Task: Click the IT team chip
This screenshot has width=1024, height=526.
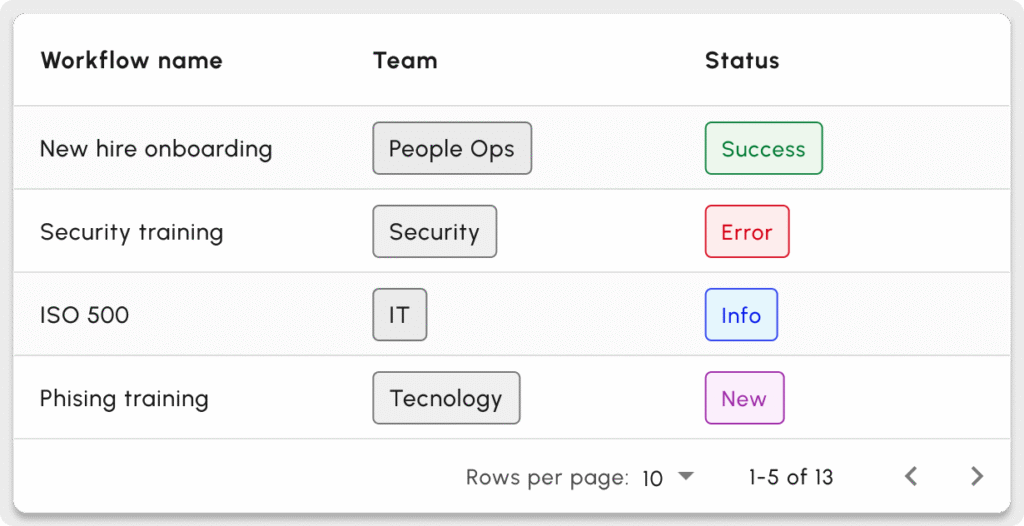Action: coord(399,315)
